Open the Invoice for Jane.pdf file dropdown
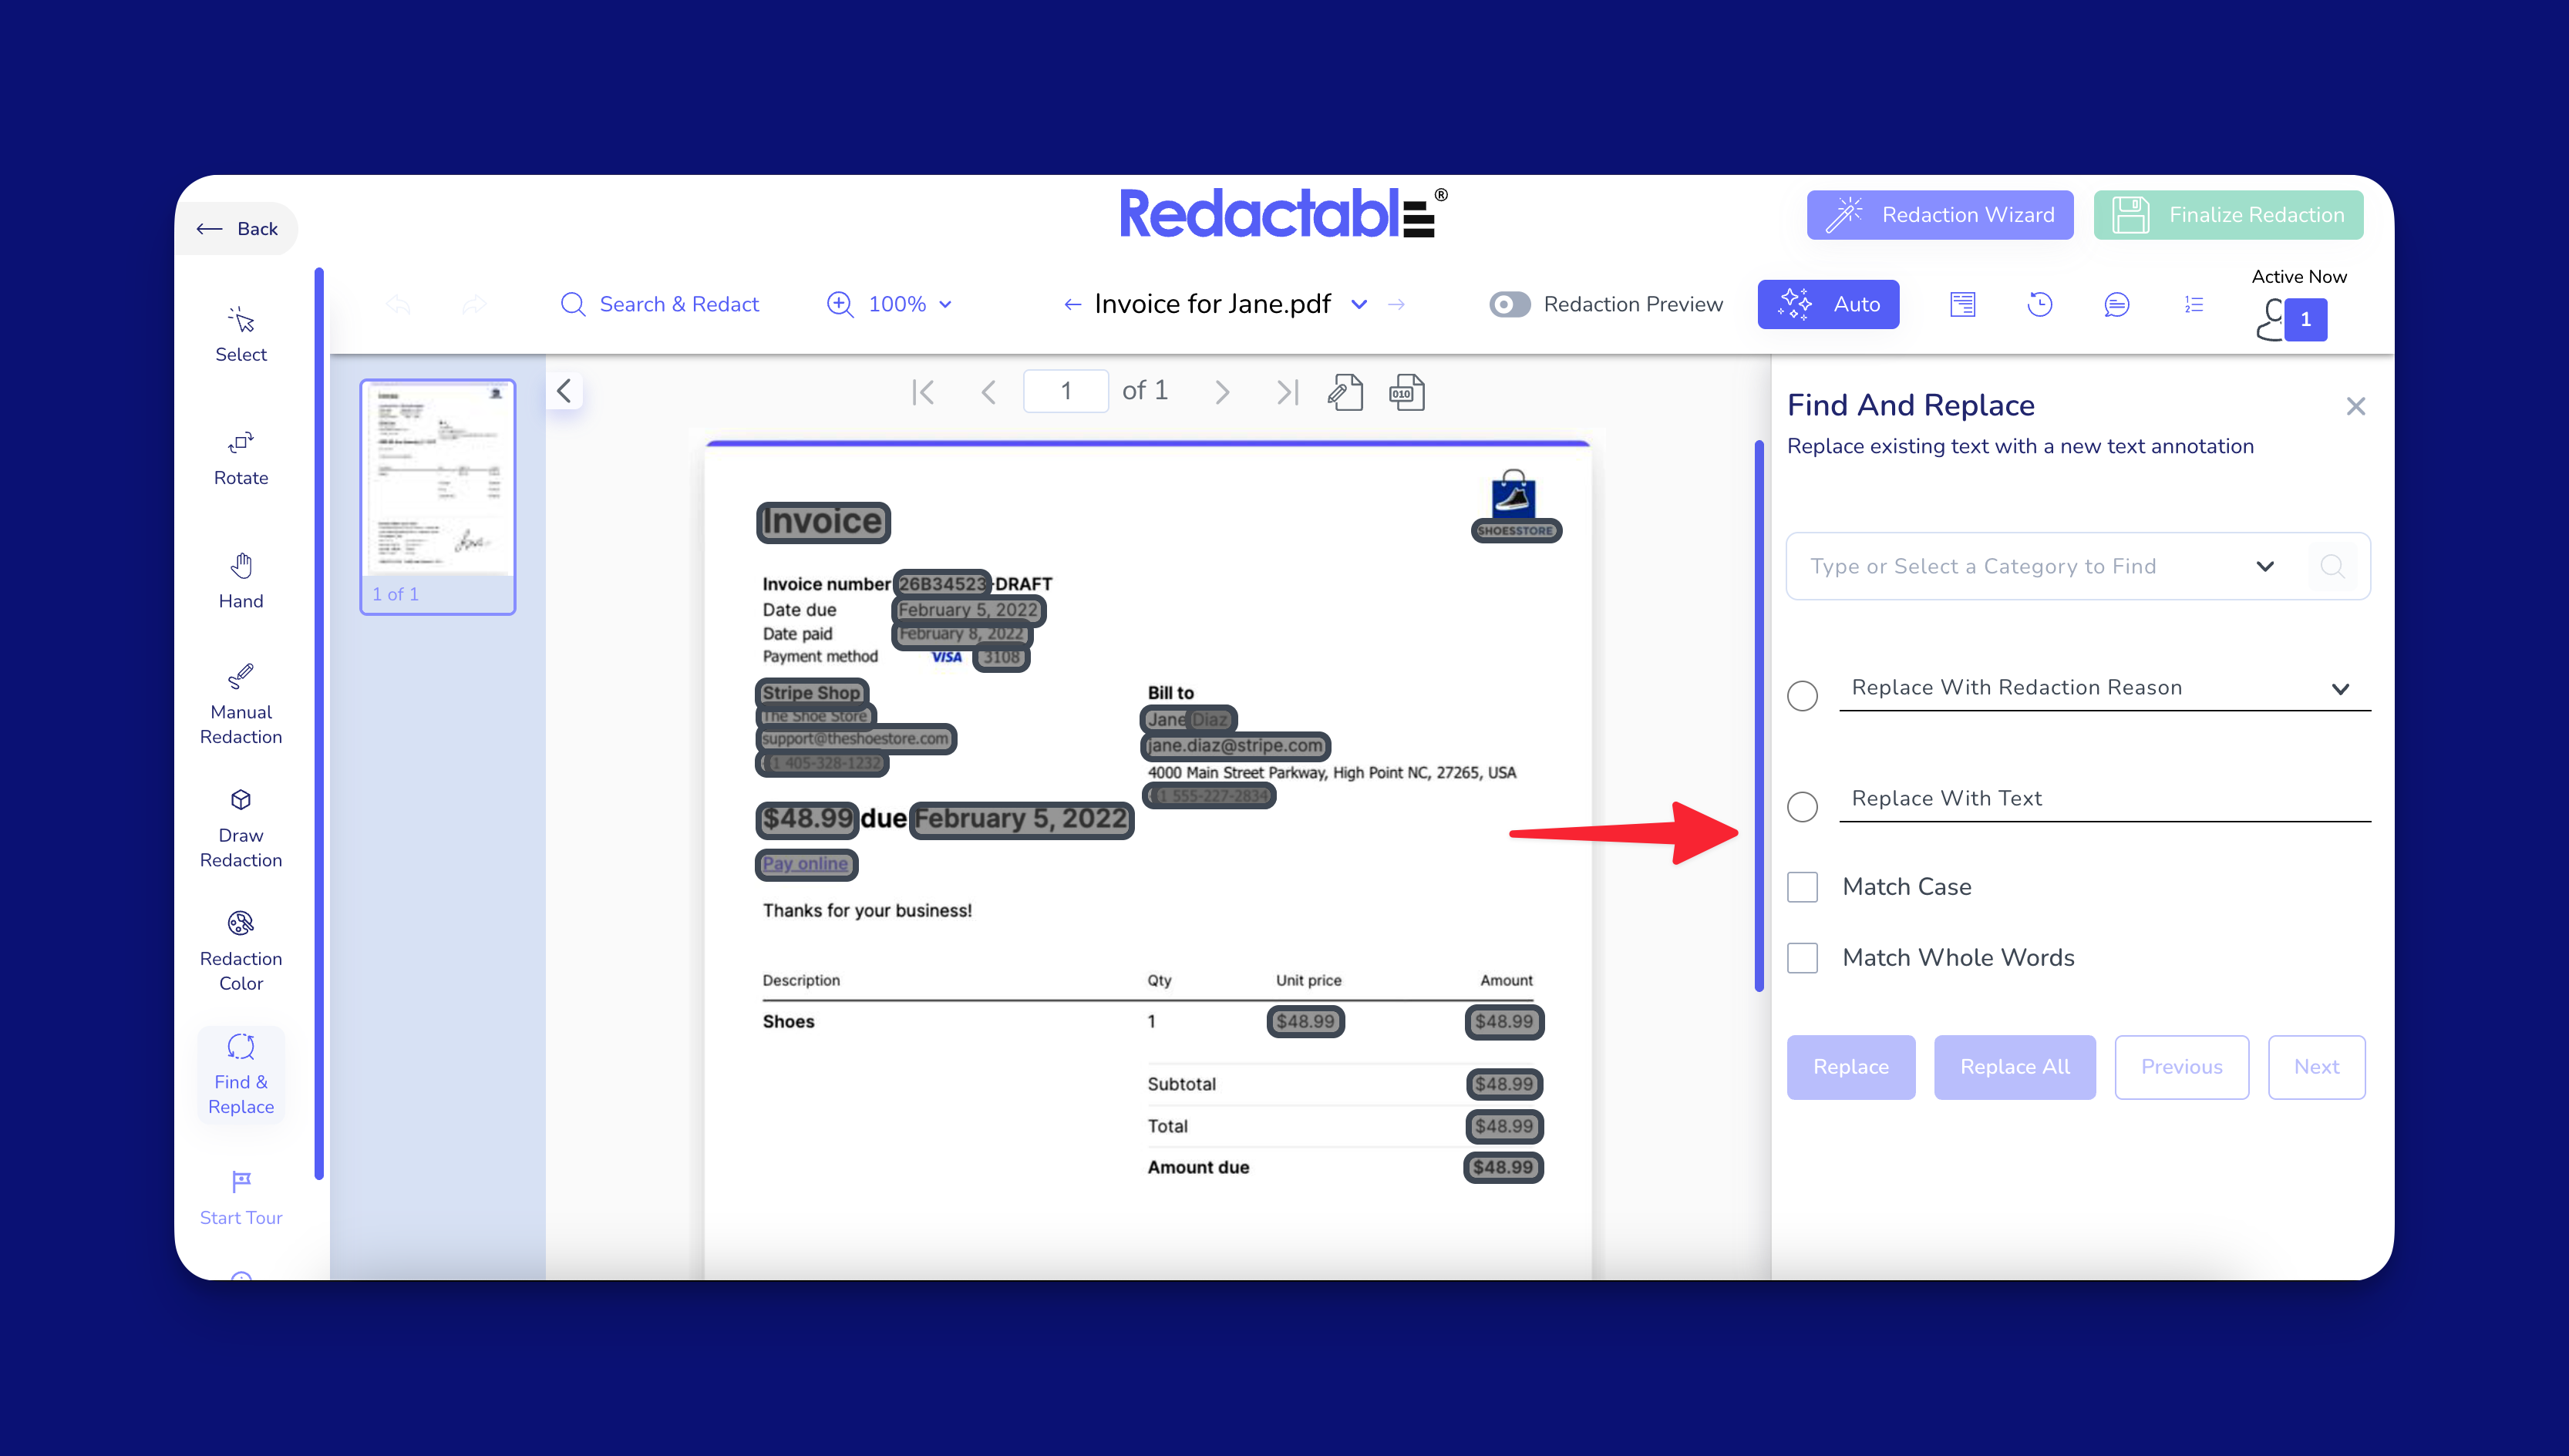The height and width of the screenshot is (1456, 2569). 1358,304
